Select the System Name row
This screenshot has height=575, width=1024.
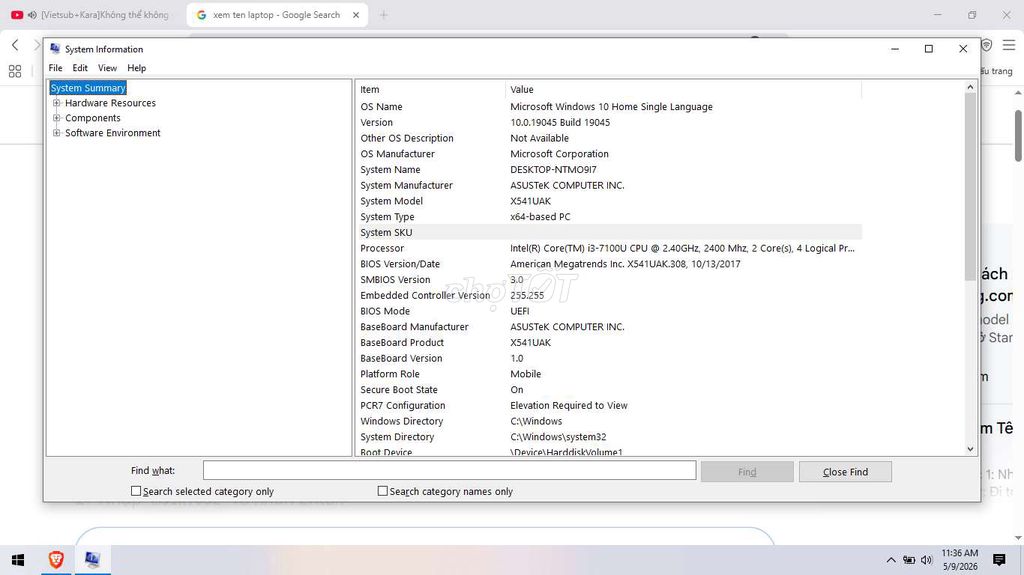click(x=609, y=169)
